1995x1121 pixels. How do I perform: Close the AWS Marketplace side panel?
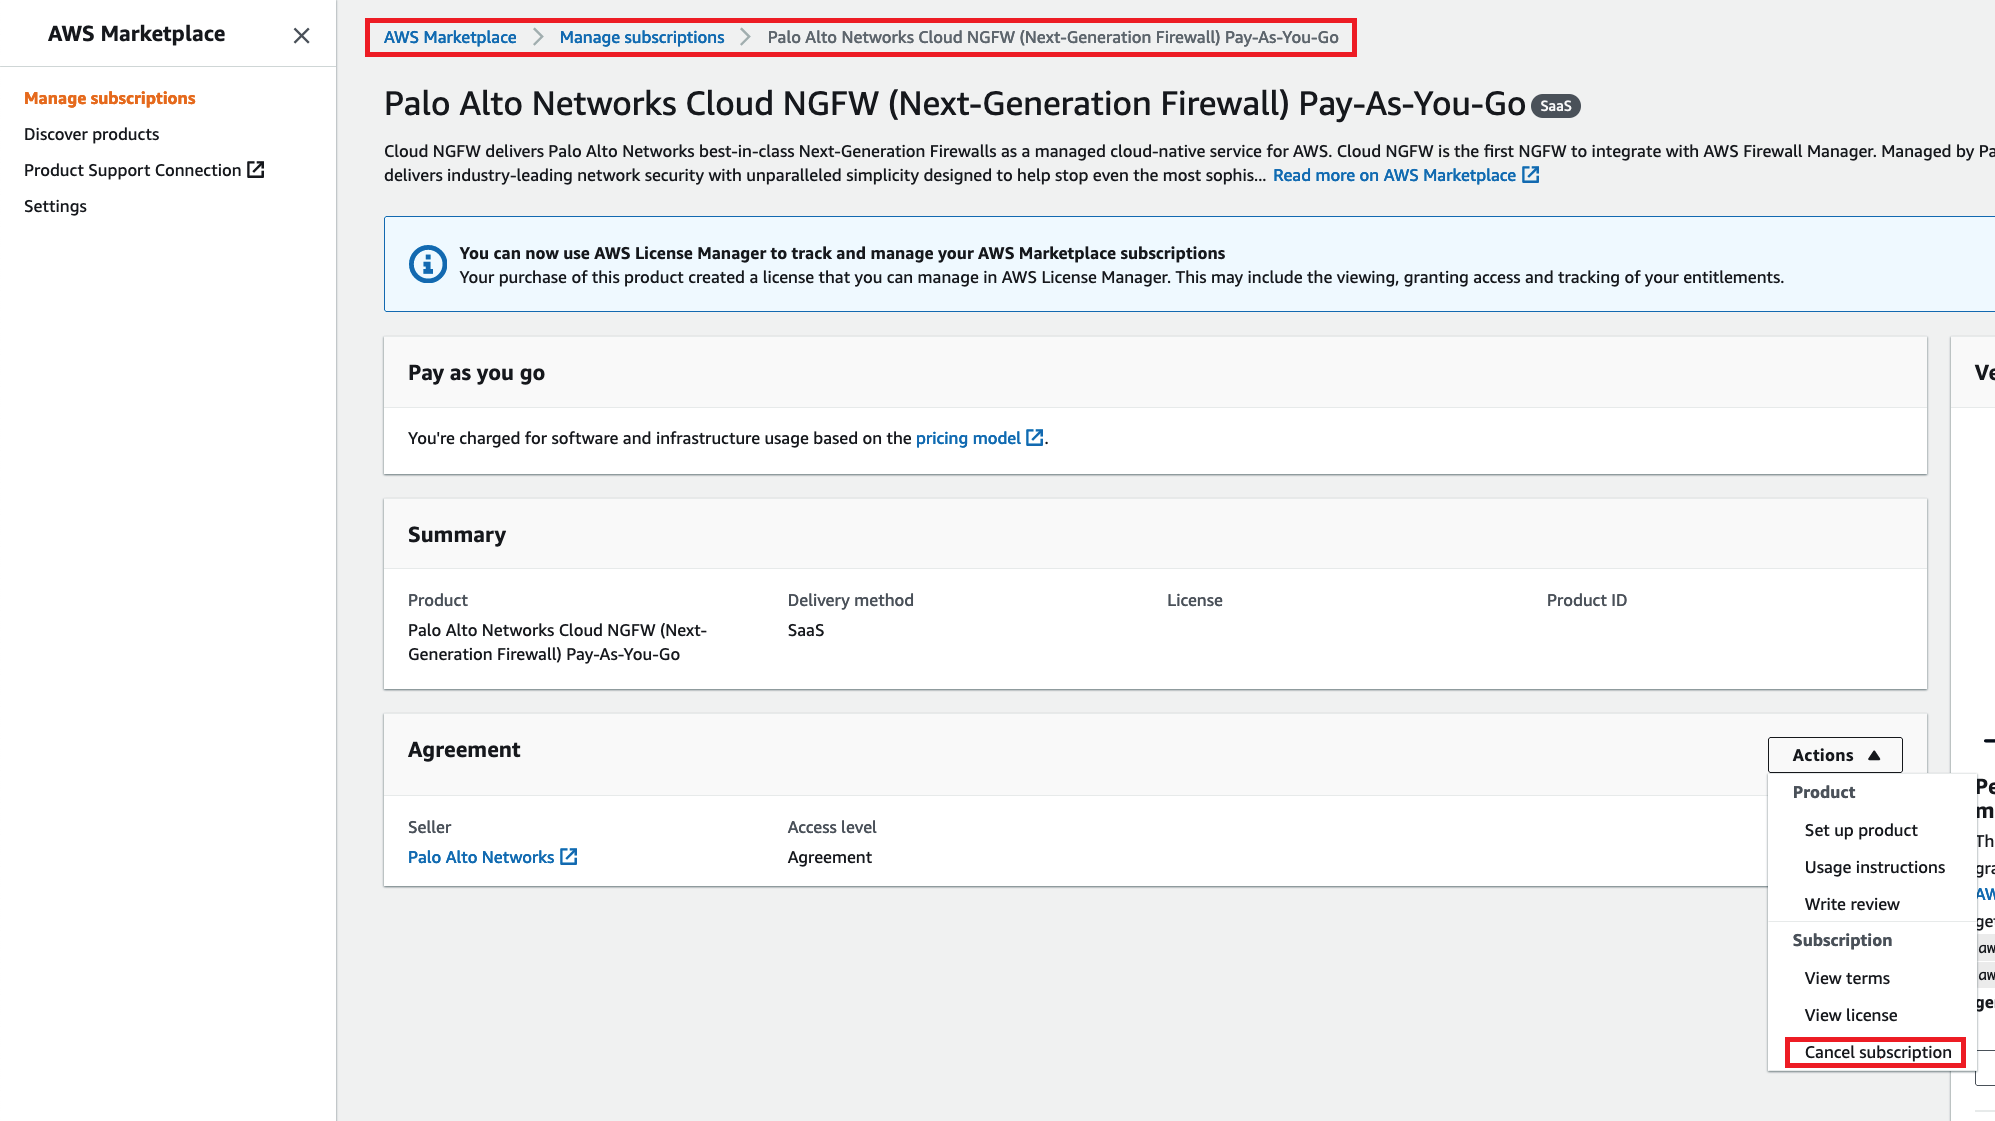click(x=301, y=36)
